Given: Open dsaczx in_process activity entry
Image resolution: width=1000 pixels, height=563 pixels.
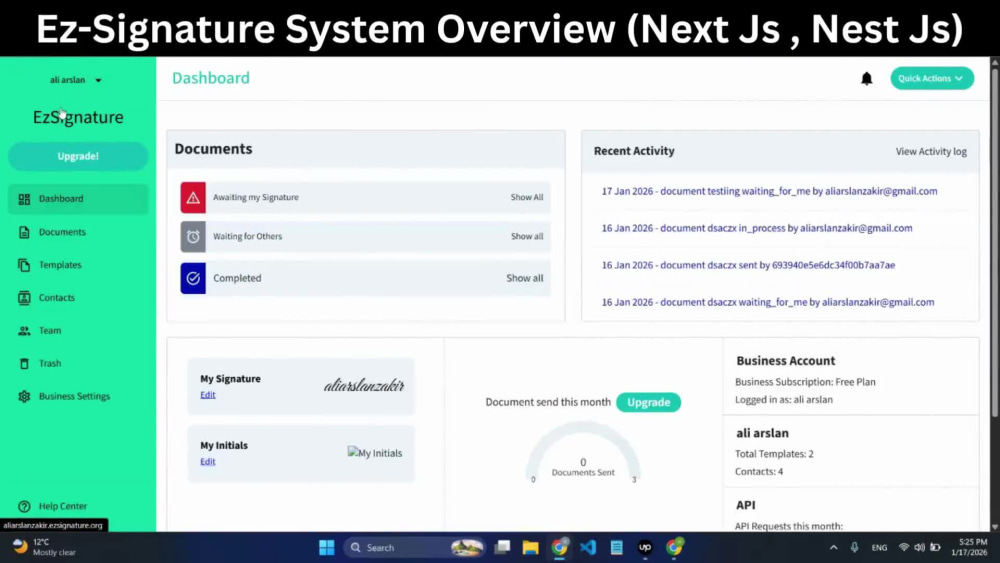Looking at the screenshot, I should click(x=756, y=228).
